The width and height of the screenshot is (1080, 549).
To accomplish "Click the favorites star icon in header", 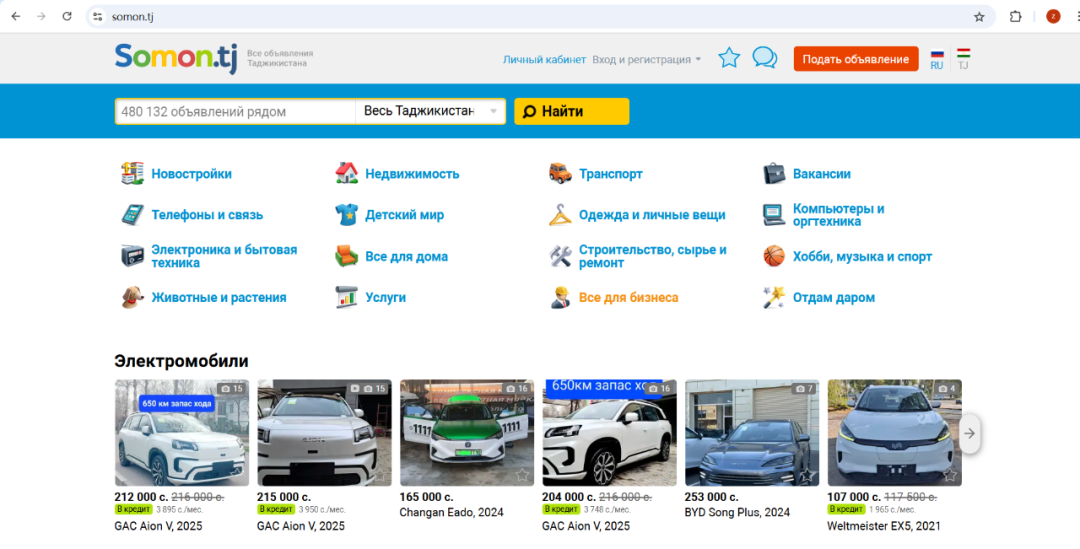I will tap(729, 58).
